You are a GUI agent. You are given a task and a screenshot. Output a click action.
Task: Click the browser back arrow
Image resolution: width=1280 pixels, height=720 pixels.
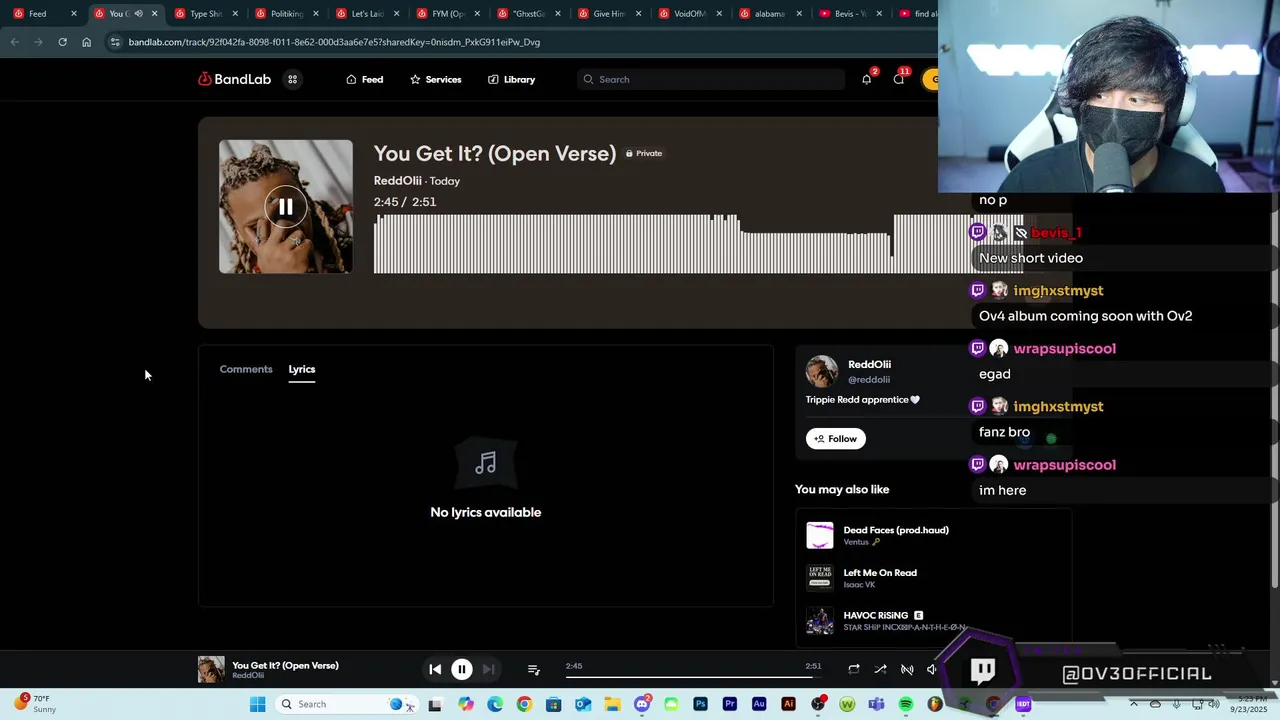click(14, 42)
